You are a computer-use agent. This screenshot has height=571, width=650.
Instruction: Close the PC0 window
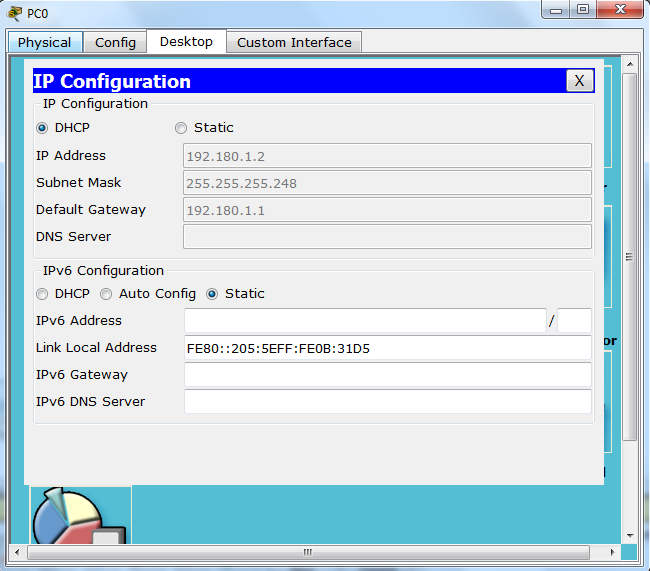pos(620,10)
